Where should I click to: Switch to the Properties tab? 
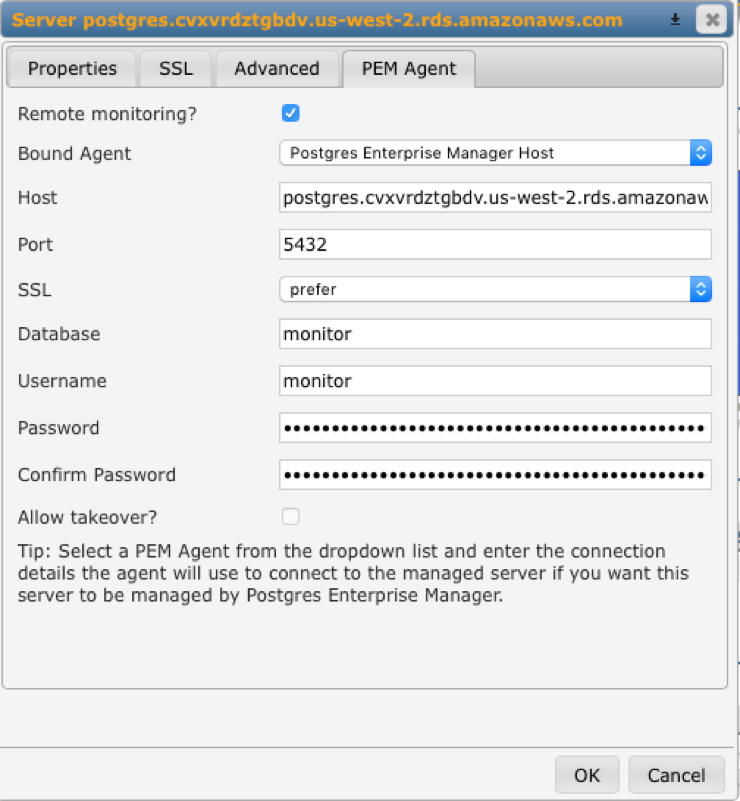pyautogui.click(x=72, y=69)
